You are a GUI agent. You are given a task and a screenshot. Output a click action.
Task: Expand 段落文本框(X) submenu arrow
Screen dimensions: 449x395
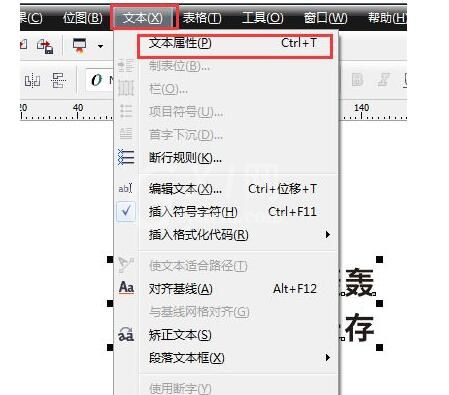[328, 358]
